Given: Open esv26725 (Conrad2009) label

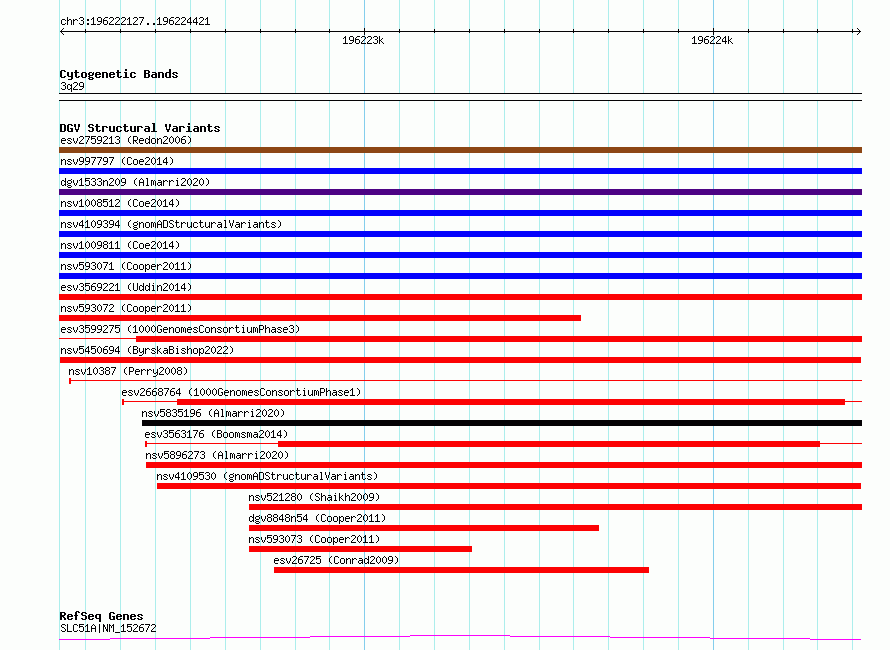Looking at the screenshot, I should click(336, 560).
